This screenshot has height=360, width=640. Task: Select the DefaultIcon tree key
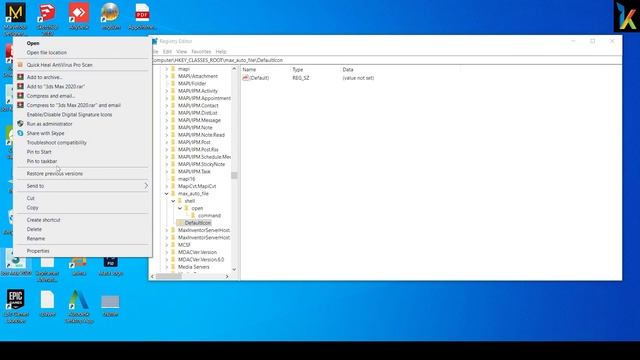[198, 223]
